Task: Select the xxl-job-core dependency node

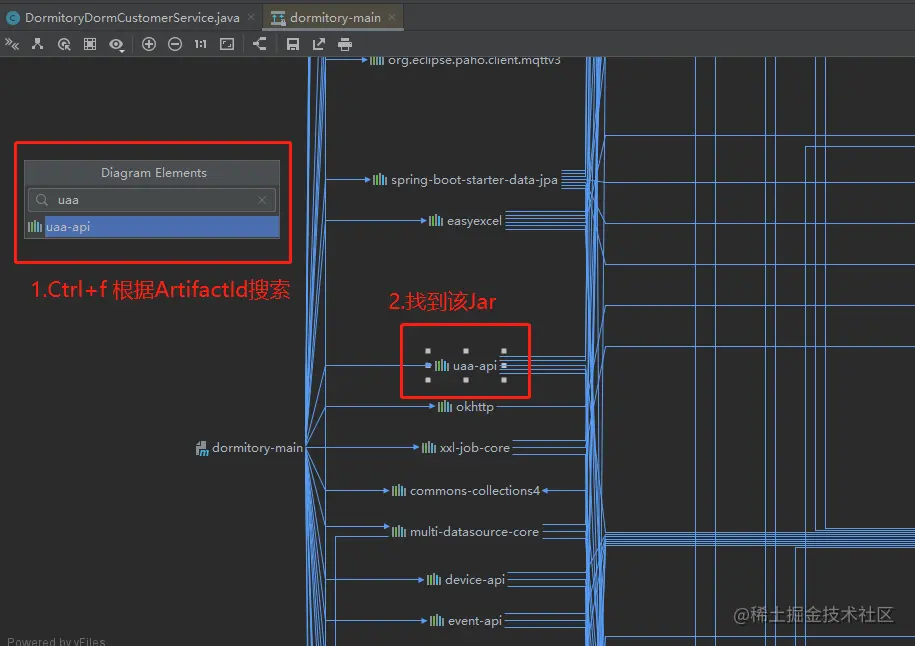Action: coord(466,448)
